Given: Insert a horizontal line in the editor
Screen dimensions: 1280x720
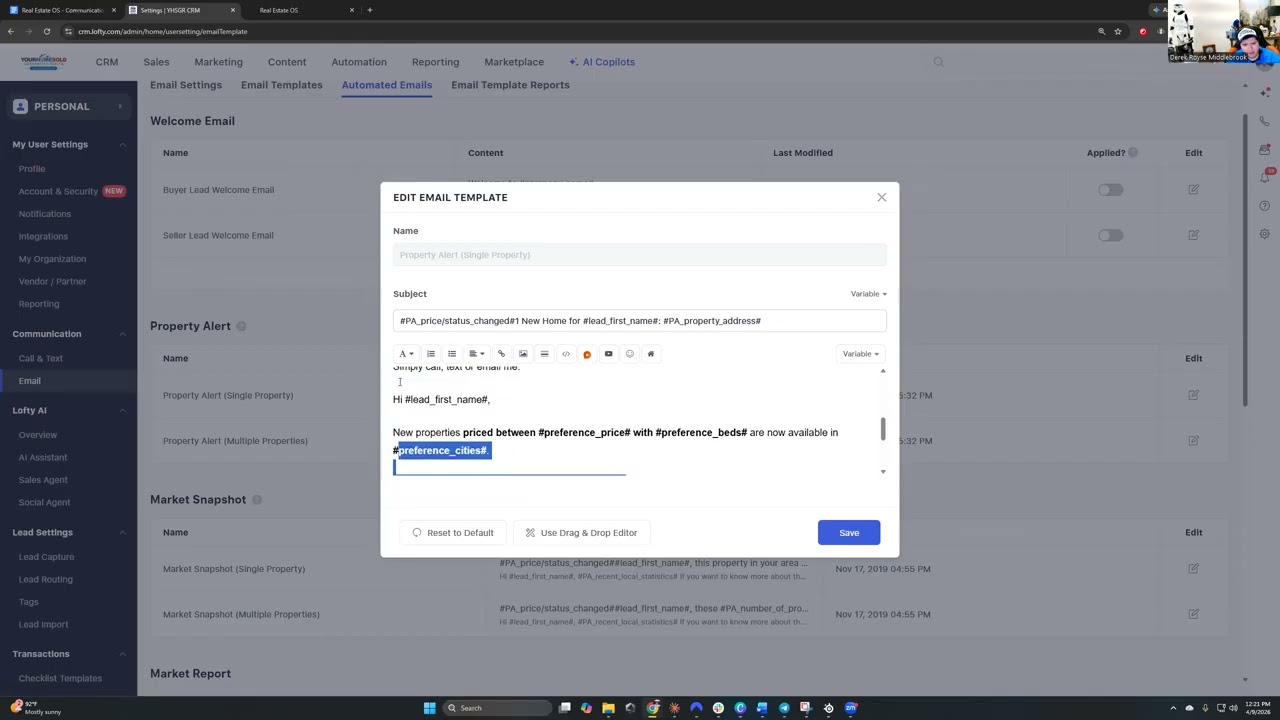Looking at the screenshot, I should pyautogui.click(x=544, y=354).
